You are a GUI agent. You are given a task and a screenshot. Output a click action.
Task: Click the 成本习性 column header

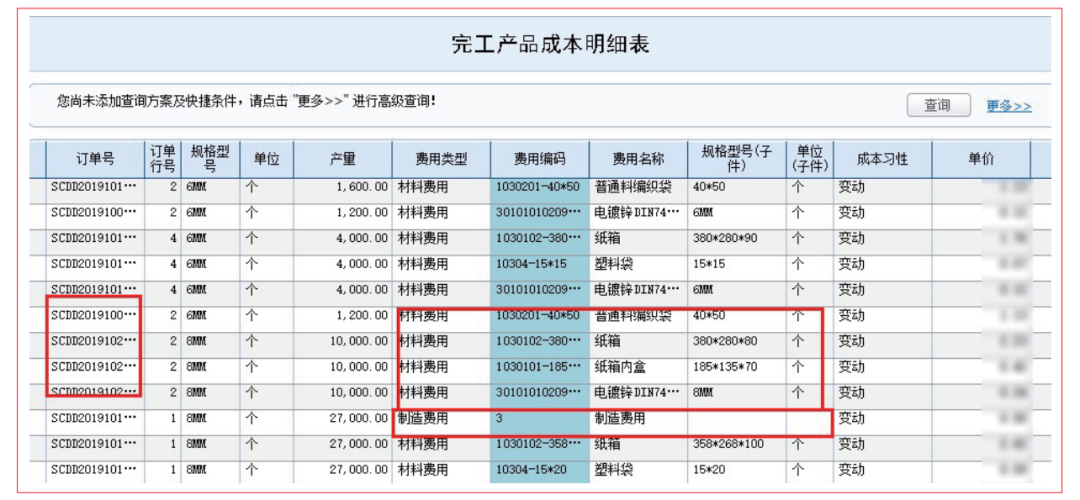tap(882, 159)
